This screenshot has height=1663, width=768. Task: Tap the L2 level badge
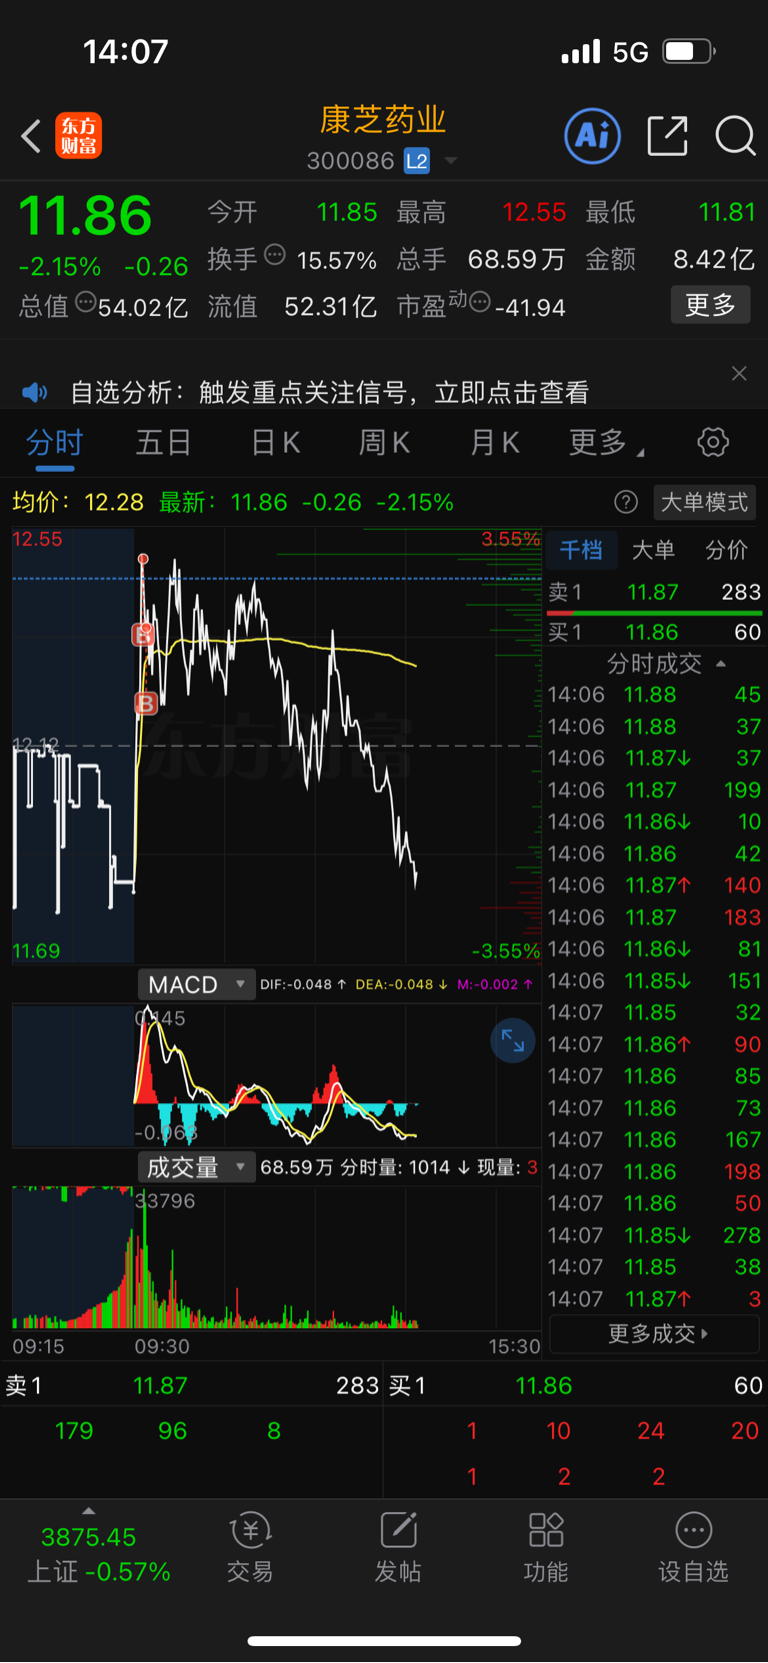pos(417,161)
